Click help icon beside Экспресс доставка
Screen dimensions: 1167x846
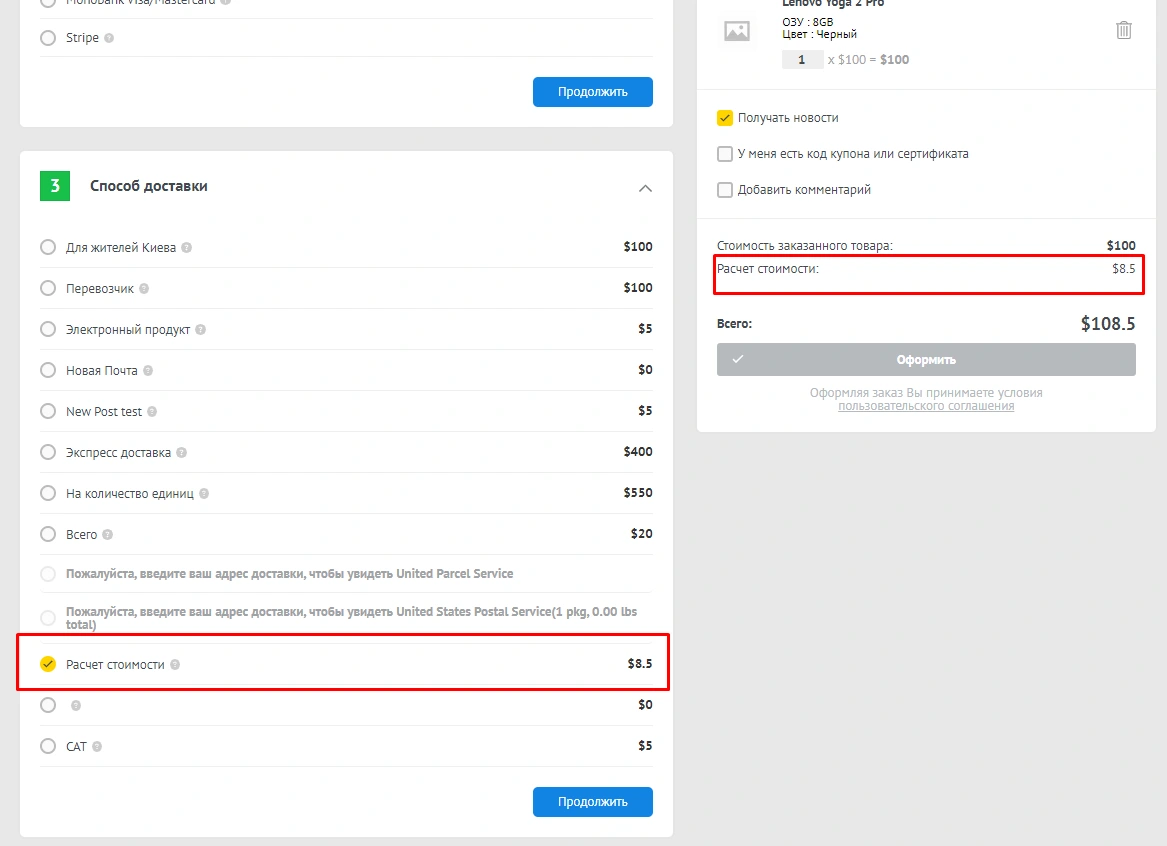[x=181, y=452]
